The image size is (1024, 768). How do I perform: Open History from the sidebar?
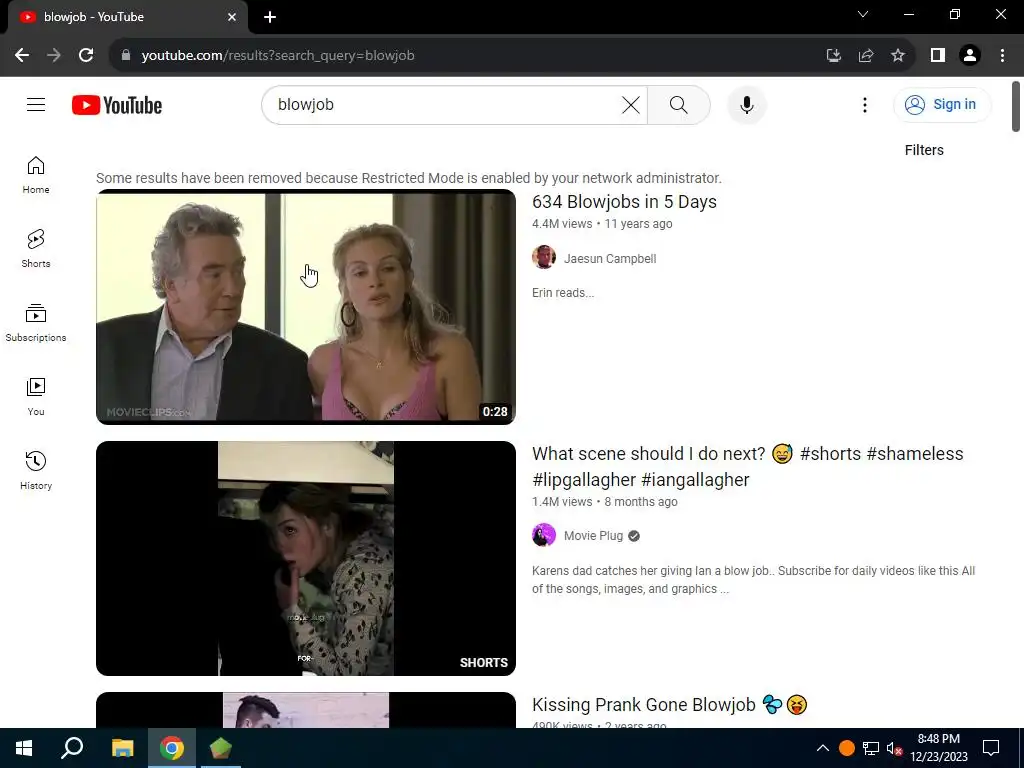tap(36, 470)
